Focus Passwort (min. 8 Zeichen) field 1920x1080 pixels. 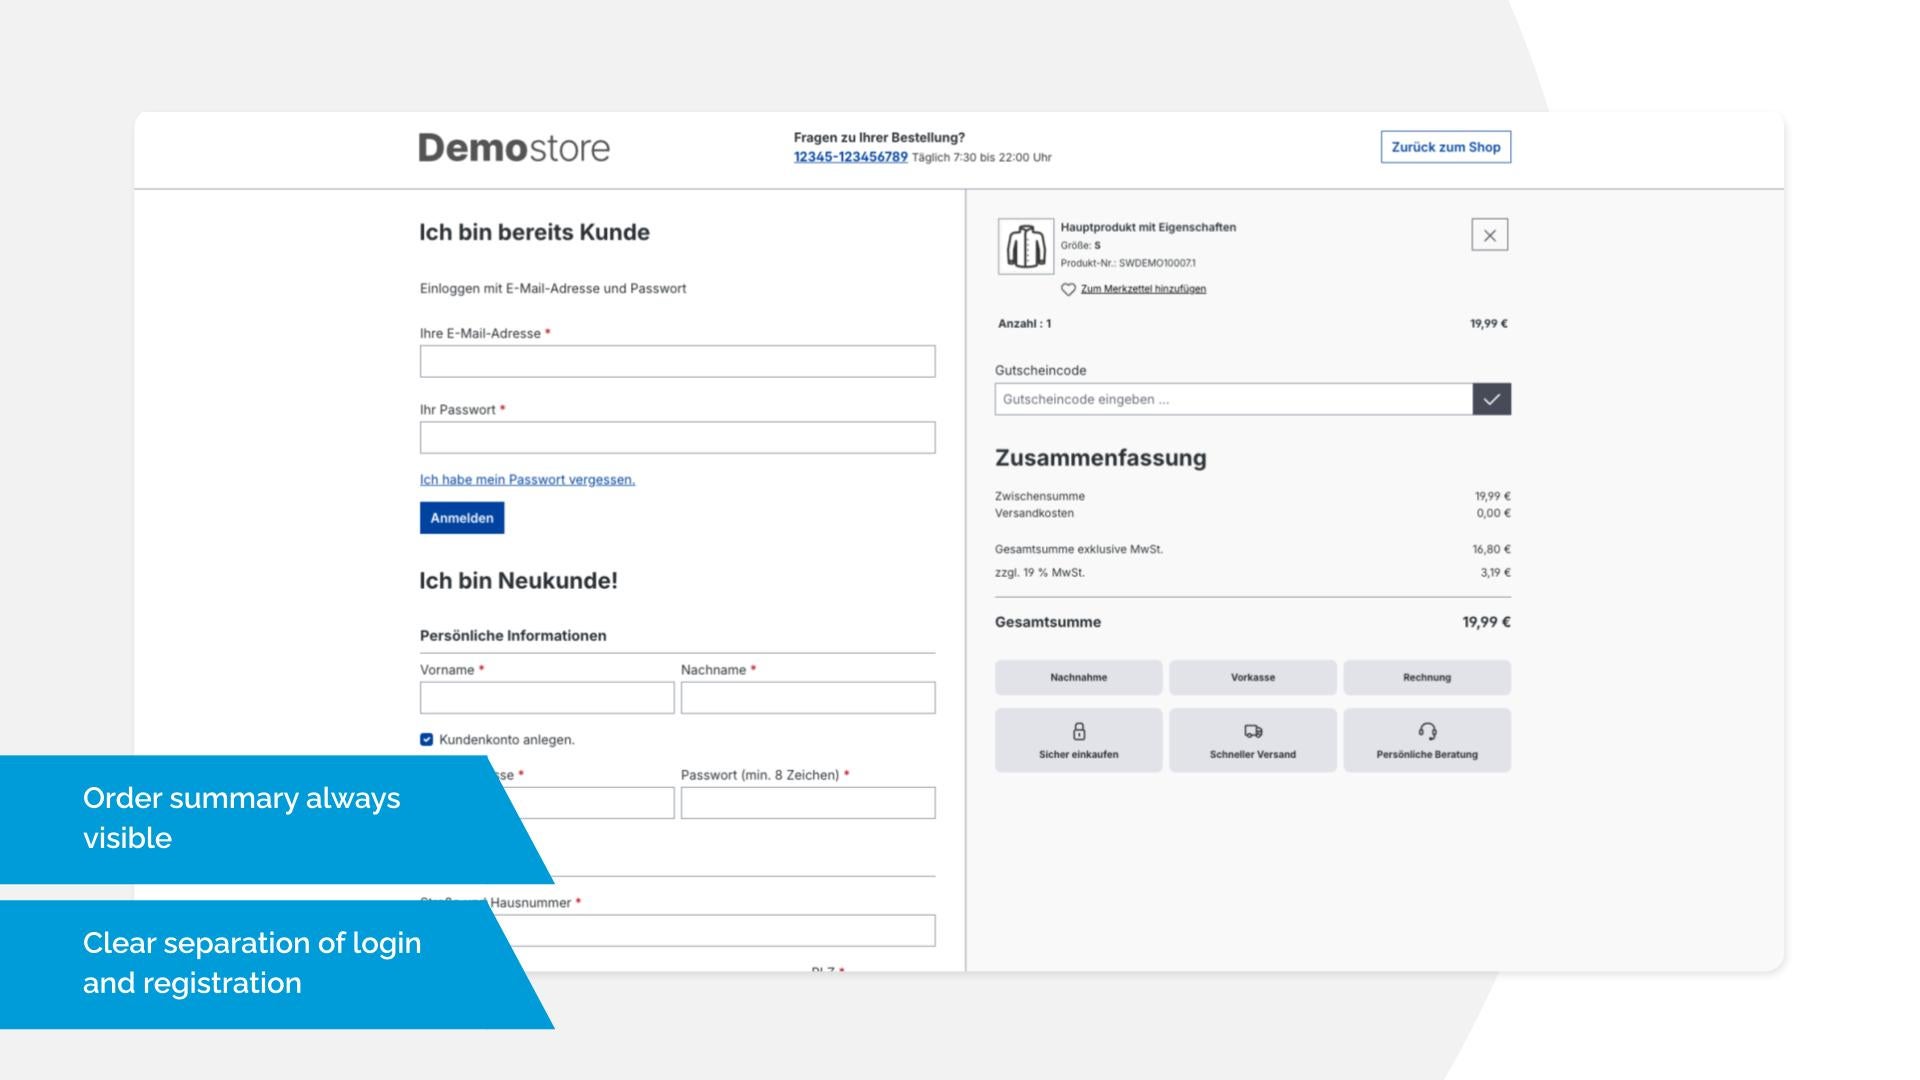point(808,803)
